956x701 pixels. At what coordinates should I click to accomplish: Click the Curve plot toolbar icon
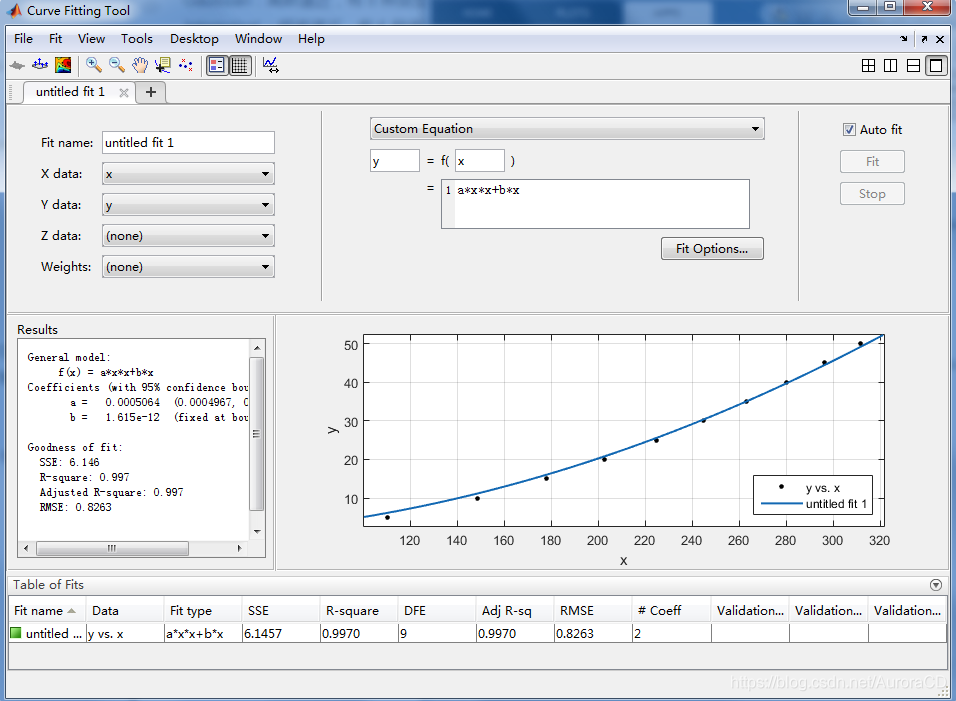coord(17,65)
